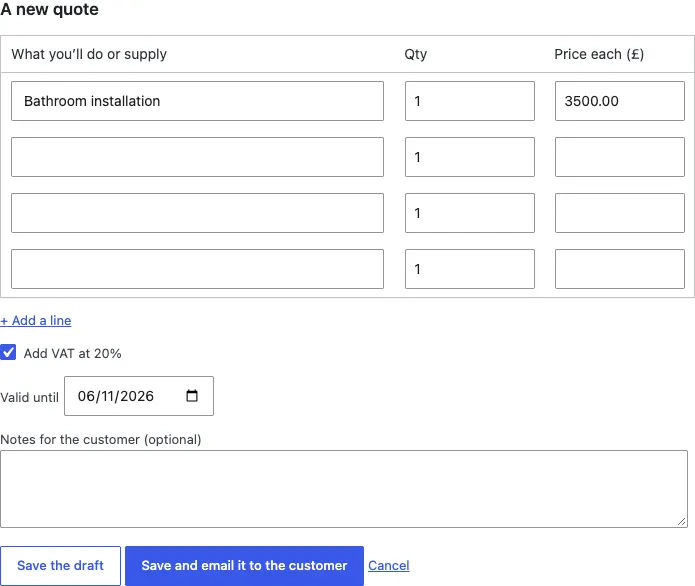Click the 'Valid until' label
The width and height of the screenshot is (695, 586).
tap(29, 397)
